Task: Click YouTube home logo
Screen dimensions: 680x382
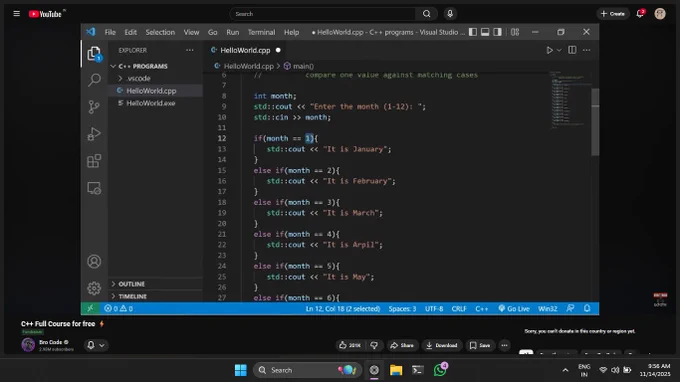Action: pos(45,14)
